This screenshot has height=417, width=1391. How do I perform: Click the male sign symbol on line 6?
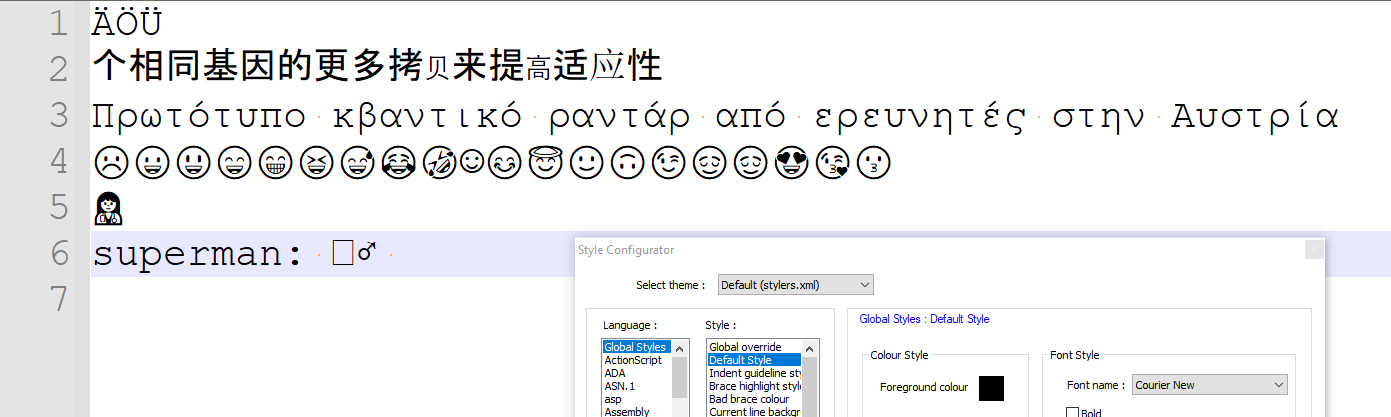(x=366, y=254)
